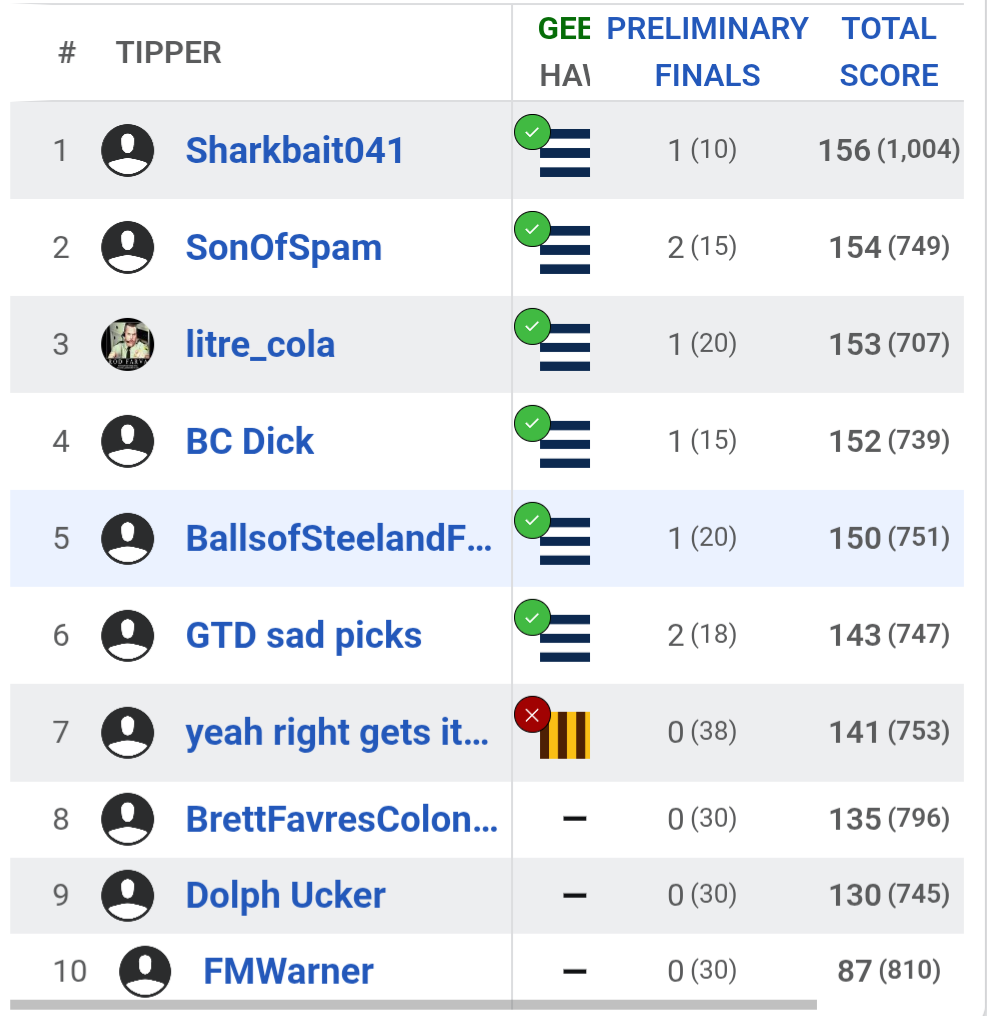987x1016 pixels.
Task: Click the 153 total score for litre_cola
Action: click(855, 345)
